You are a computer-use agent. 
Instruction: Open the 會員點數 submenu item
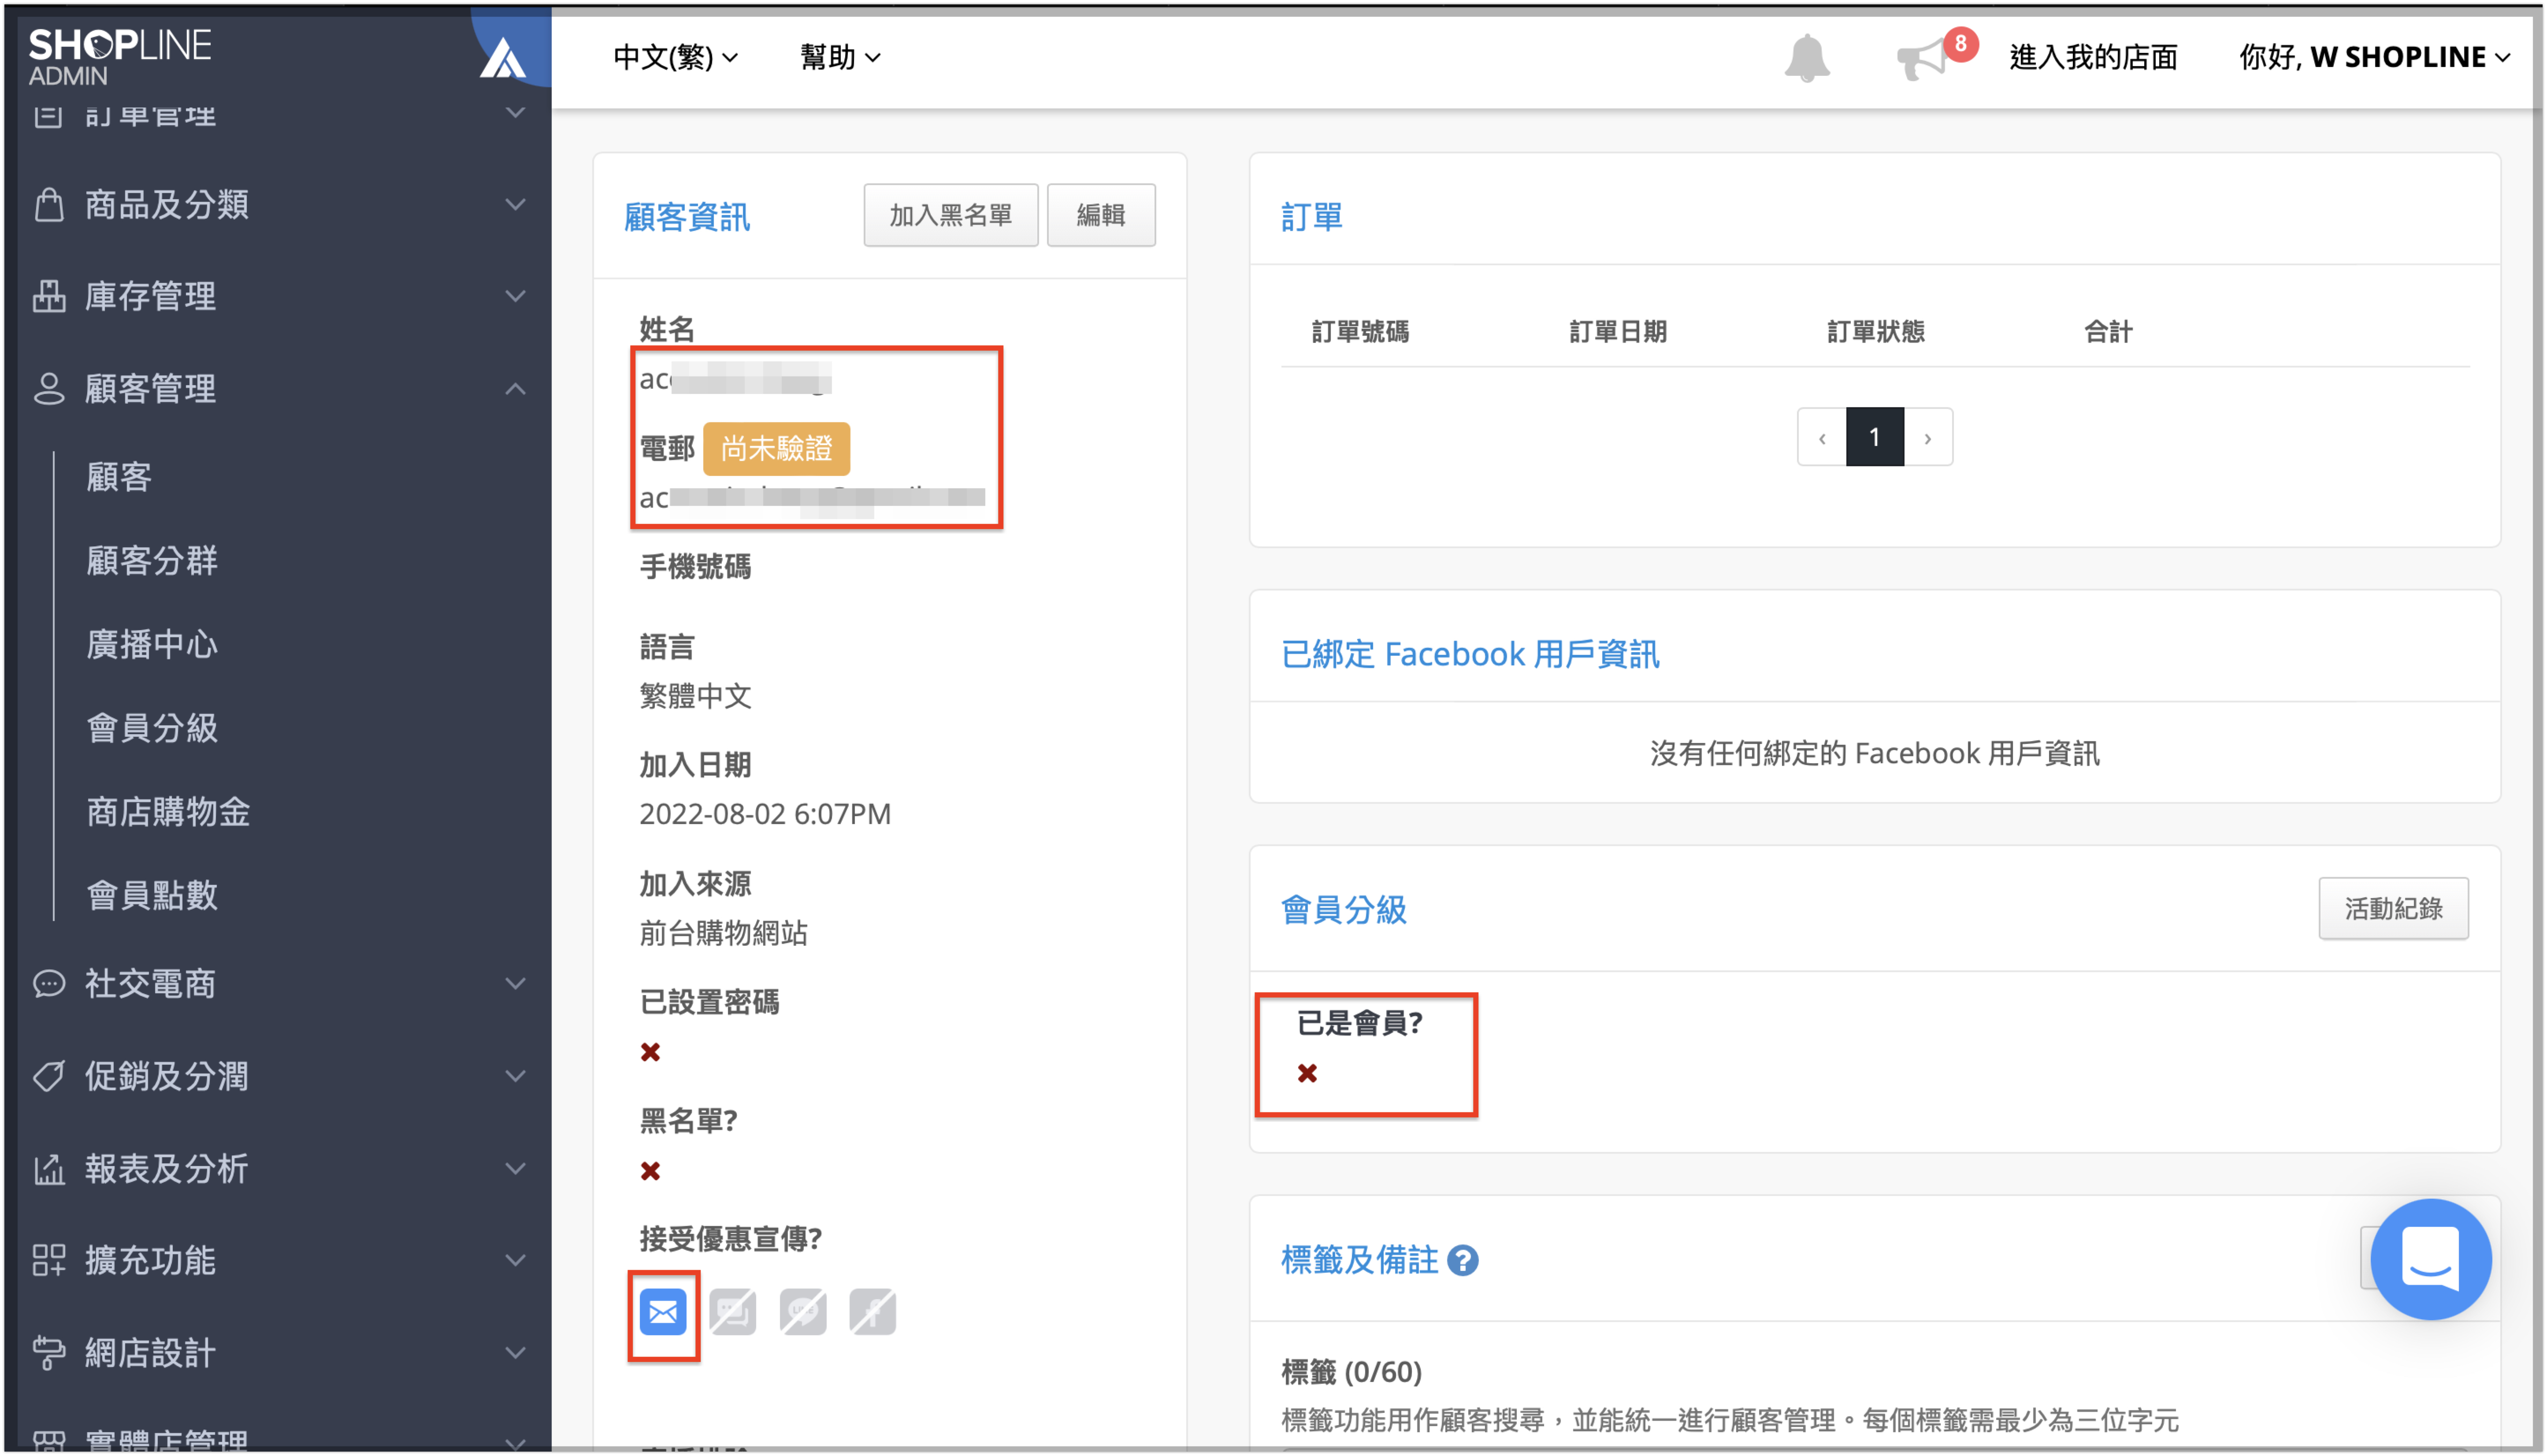[152, 895]
